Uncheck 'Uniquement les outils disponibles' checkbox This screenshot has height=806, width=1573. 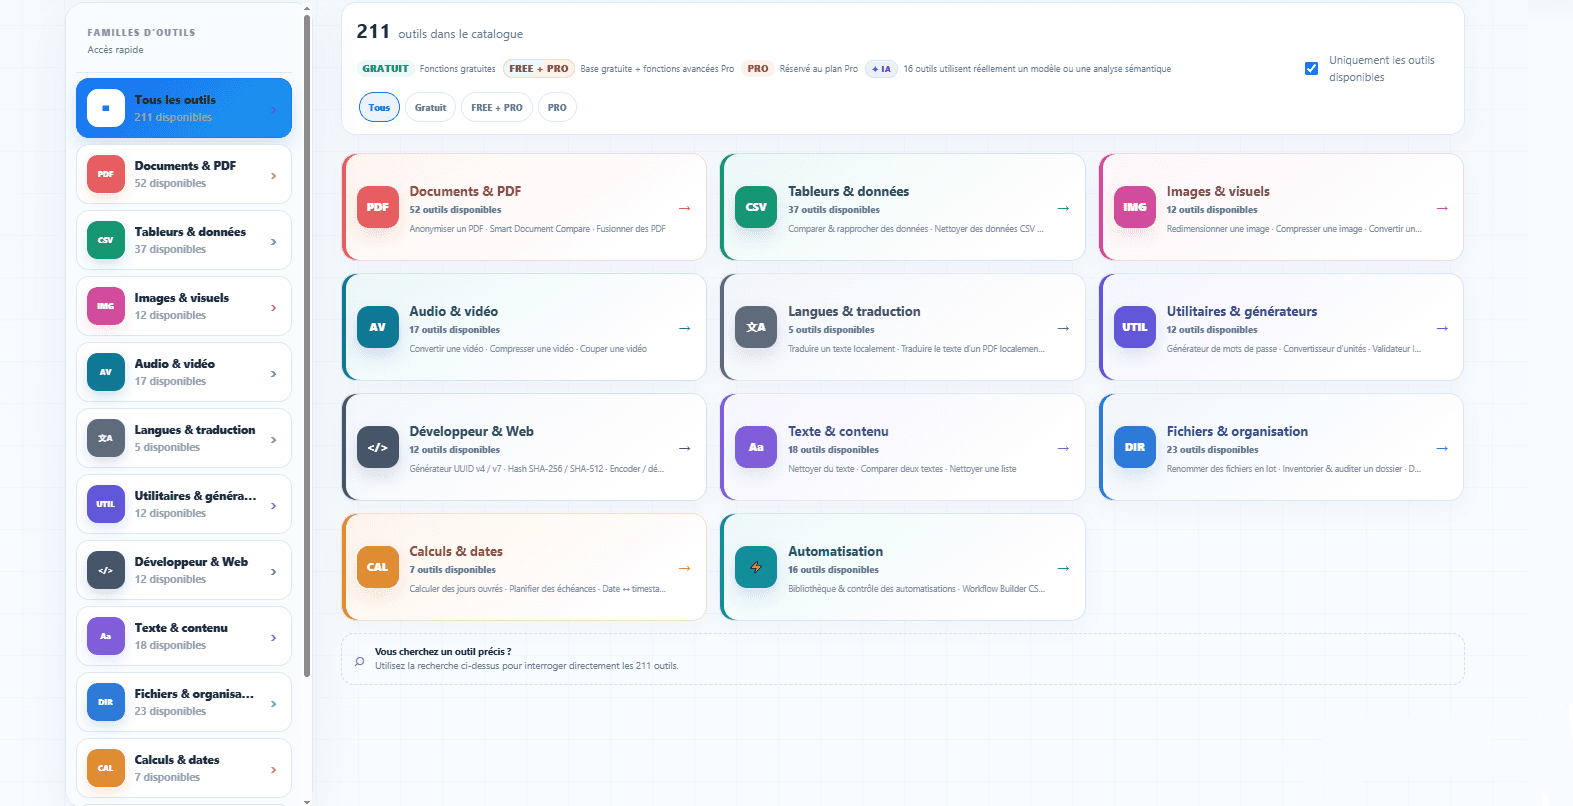click(1311, 69)
